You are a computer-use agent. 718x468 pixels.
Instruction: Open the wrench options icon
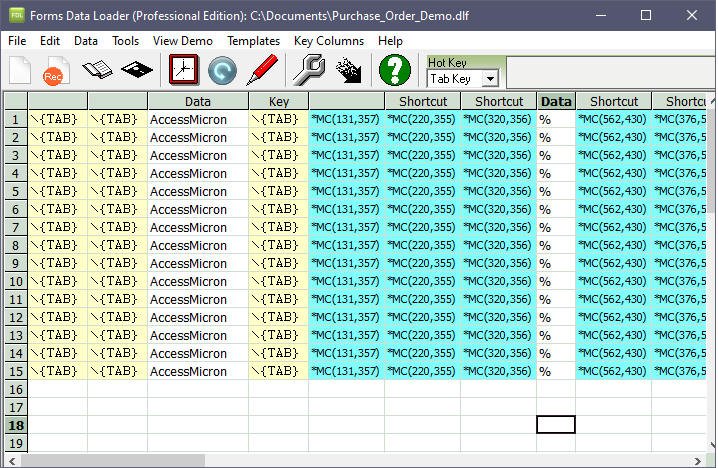309,70
